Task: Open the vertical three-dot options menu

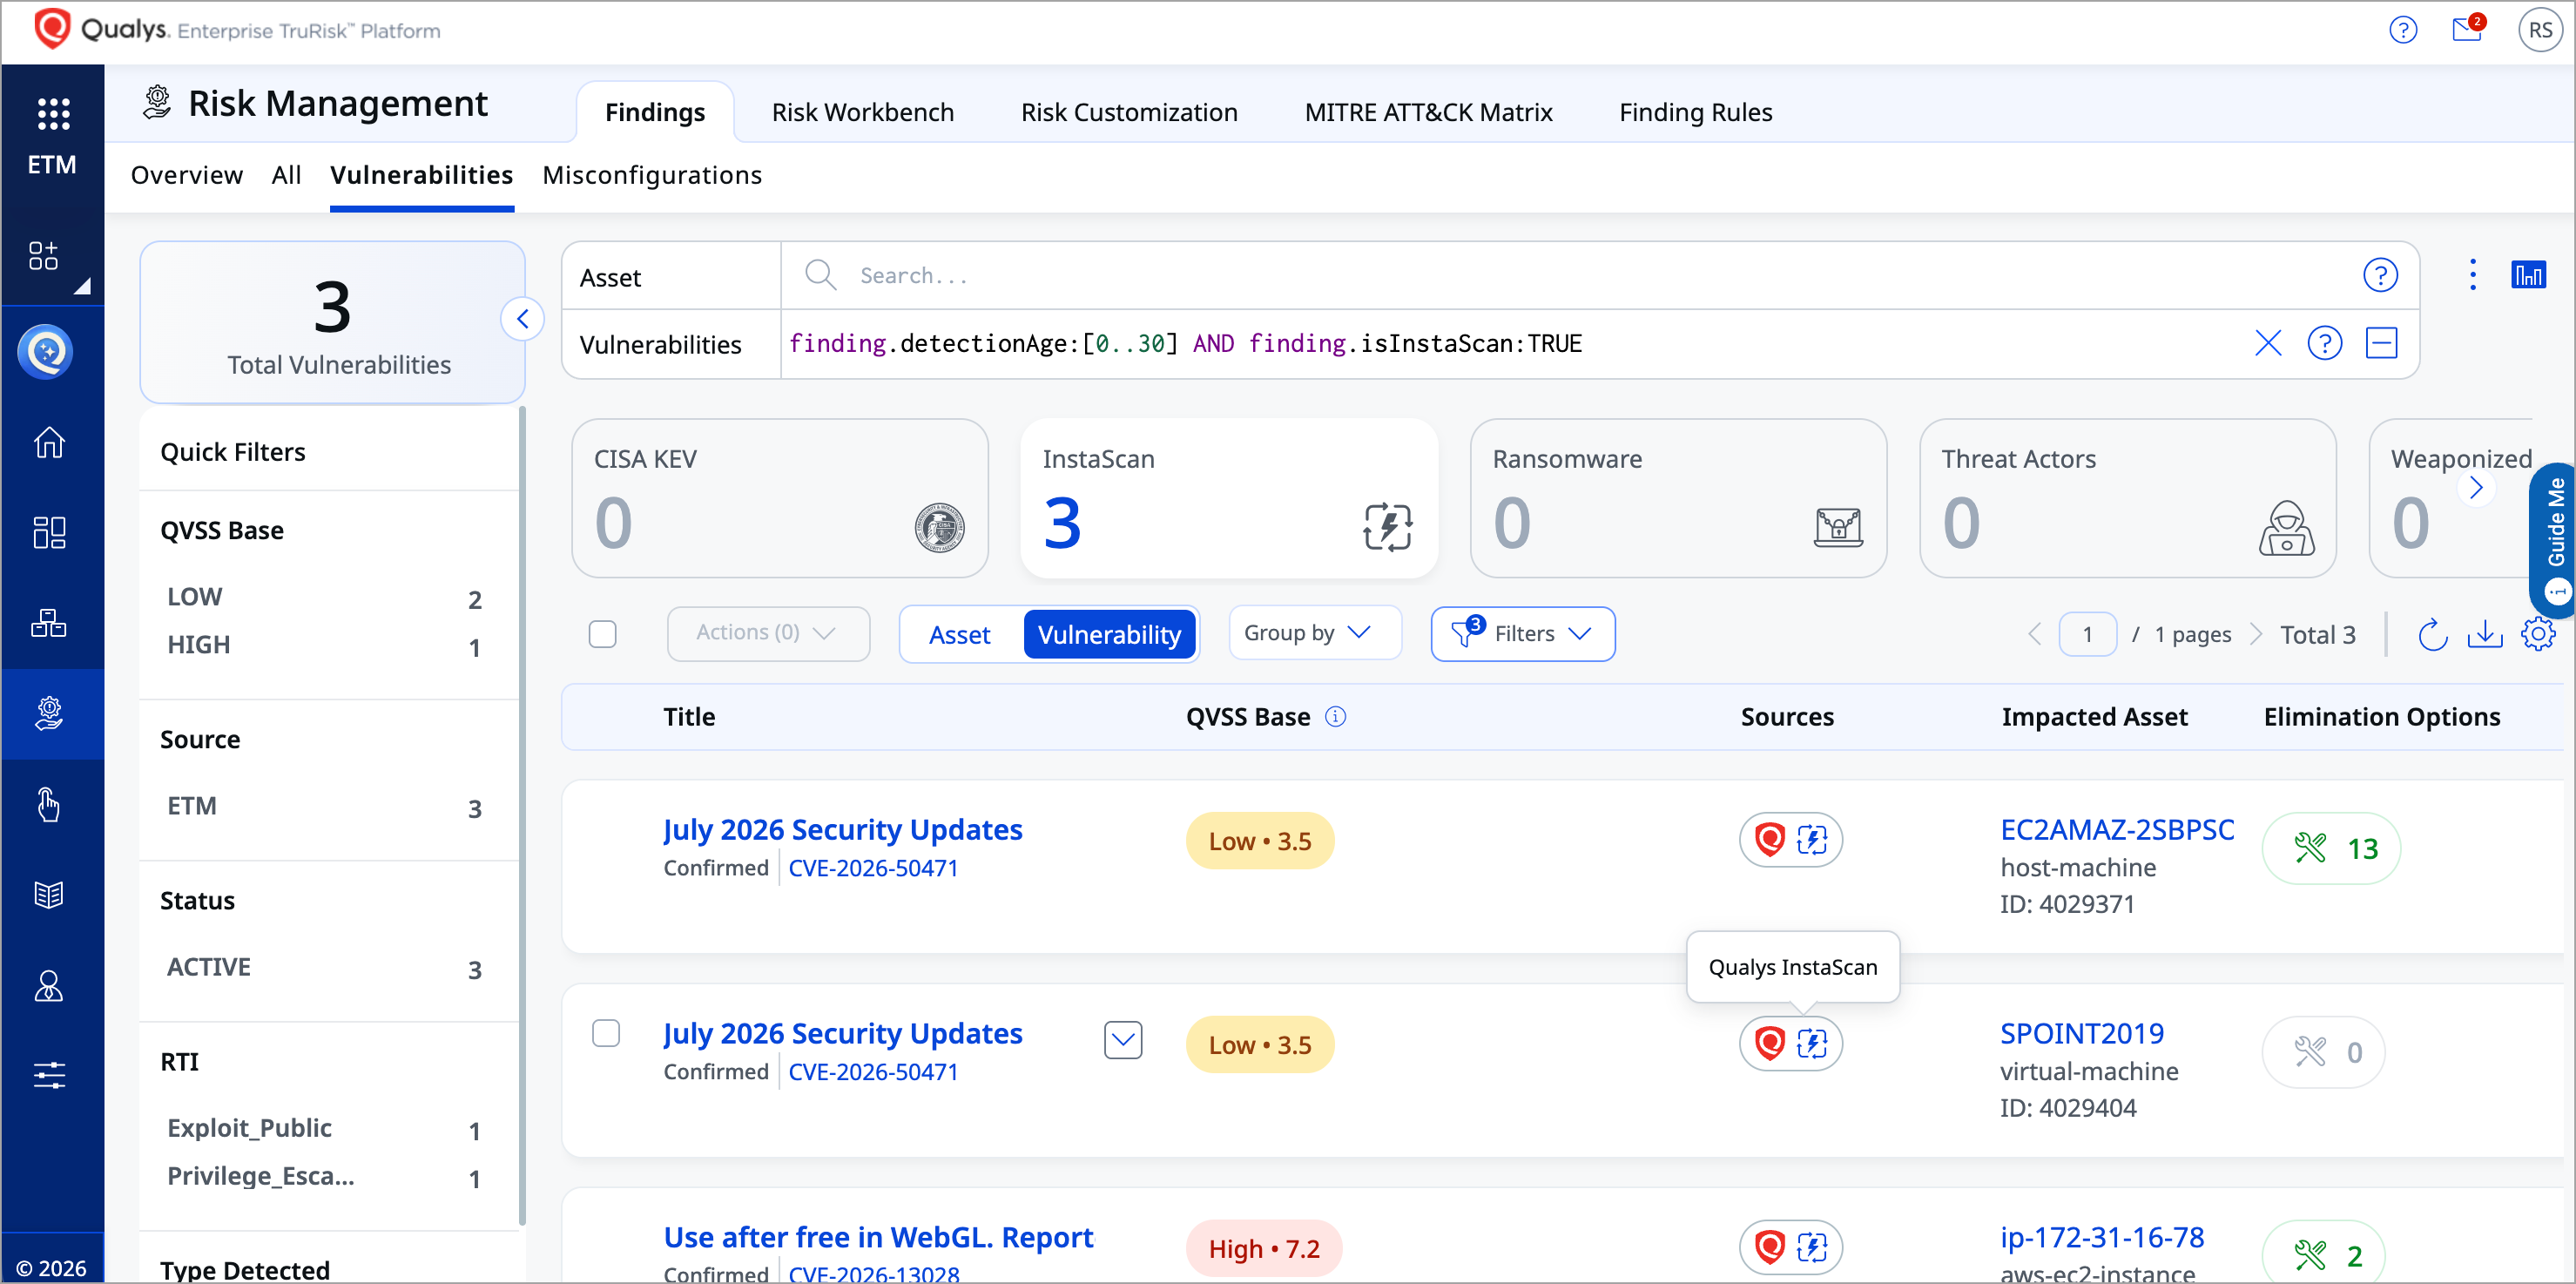Action: [2473, 275]
